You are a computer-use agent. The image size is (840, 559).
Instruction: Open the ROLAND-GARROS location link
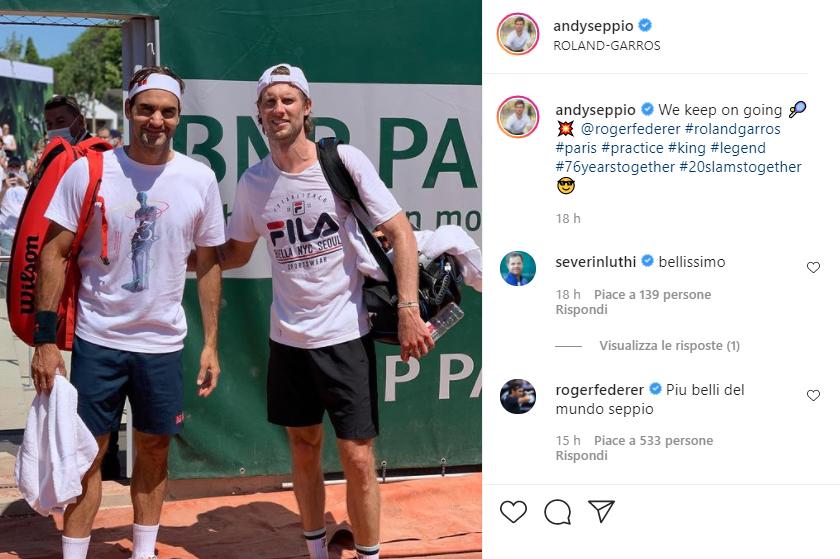point(606,46)
